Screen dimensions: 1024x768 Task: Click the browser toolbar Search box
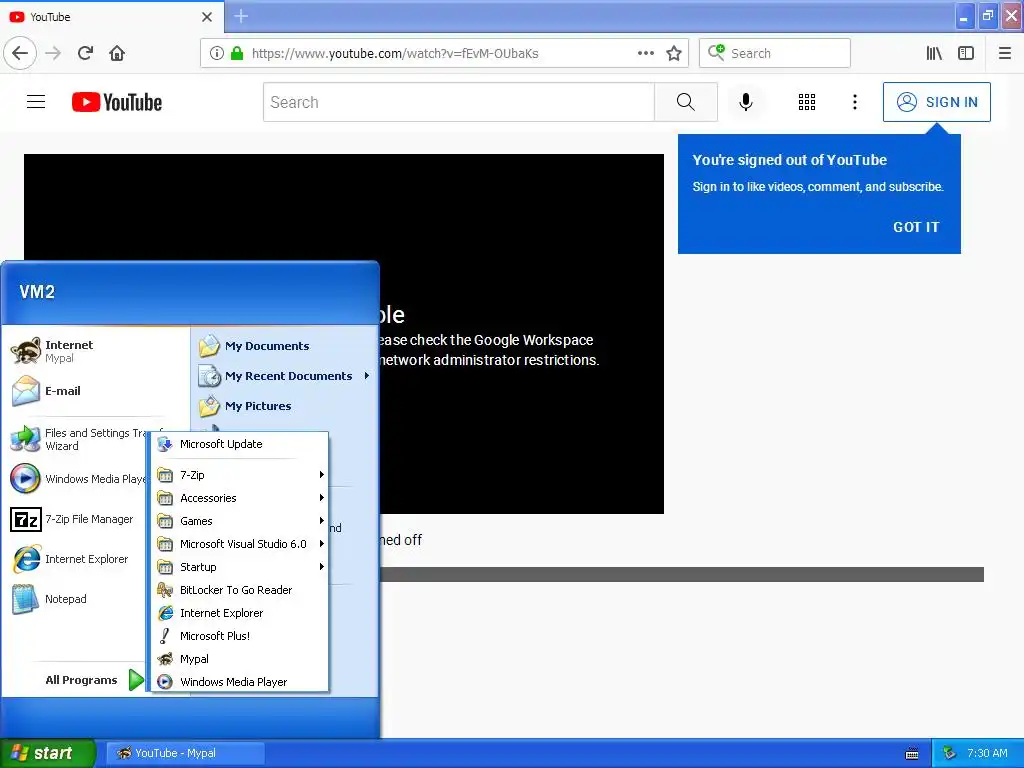pos(775,53)
